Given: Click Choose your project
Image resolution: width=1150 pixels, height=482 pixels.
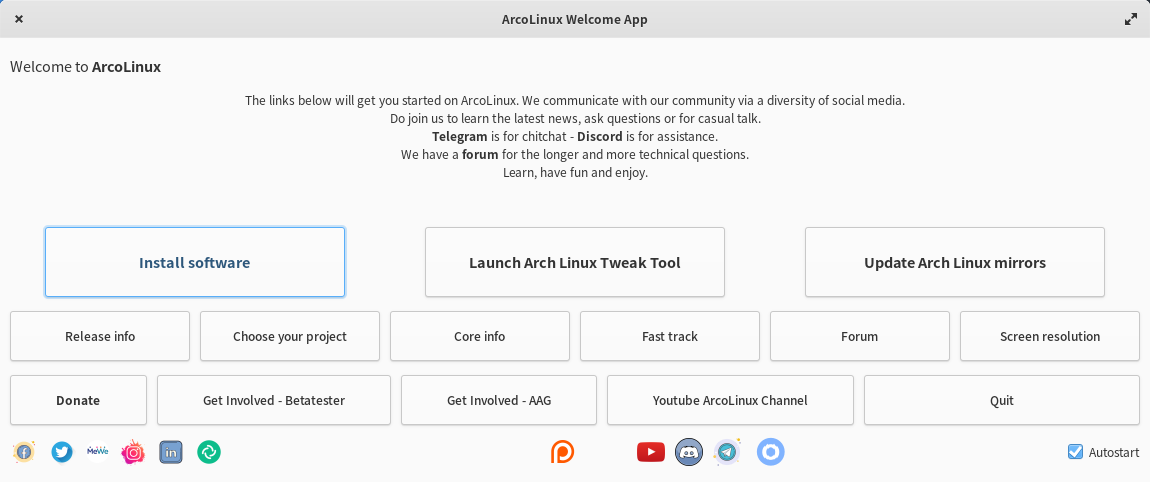Looking at the screenshot, I should tap(290, 336).
